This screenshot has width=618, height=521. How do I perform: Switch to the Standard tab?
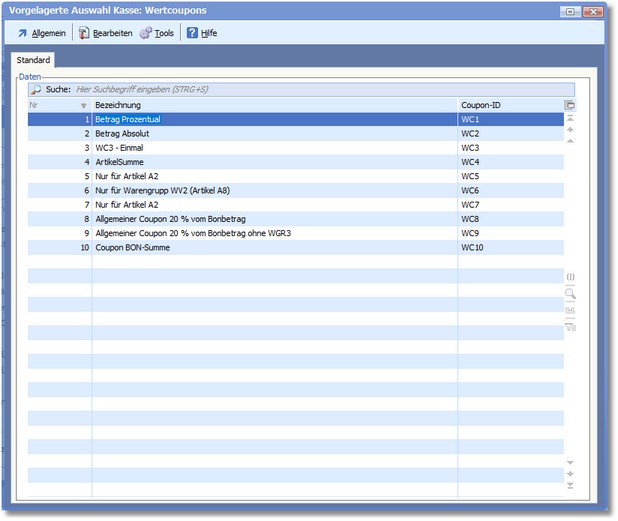pyautogui.click(x=33, y=61)
